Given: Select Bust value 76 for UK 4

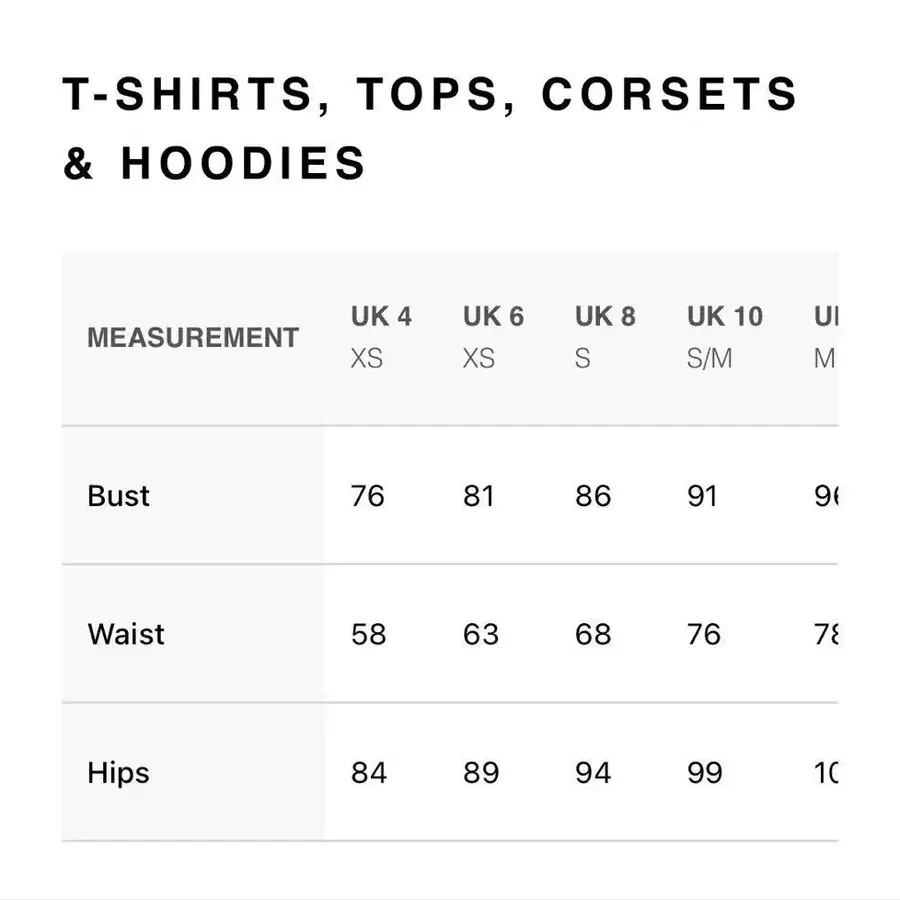Looking at the screenshot, I should 367,496.
